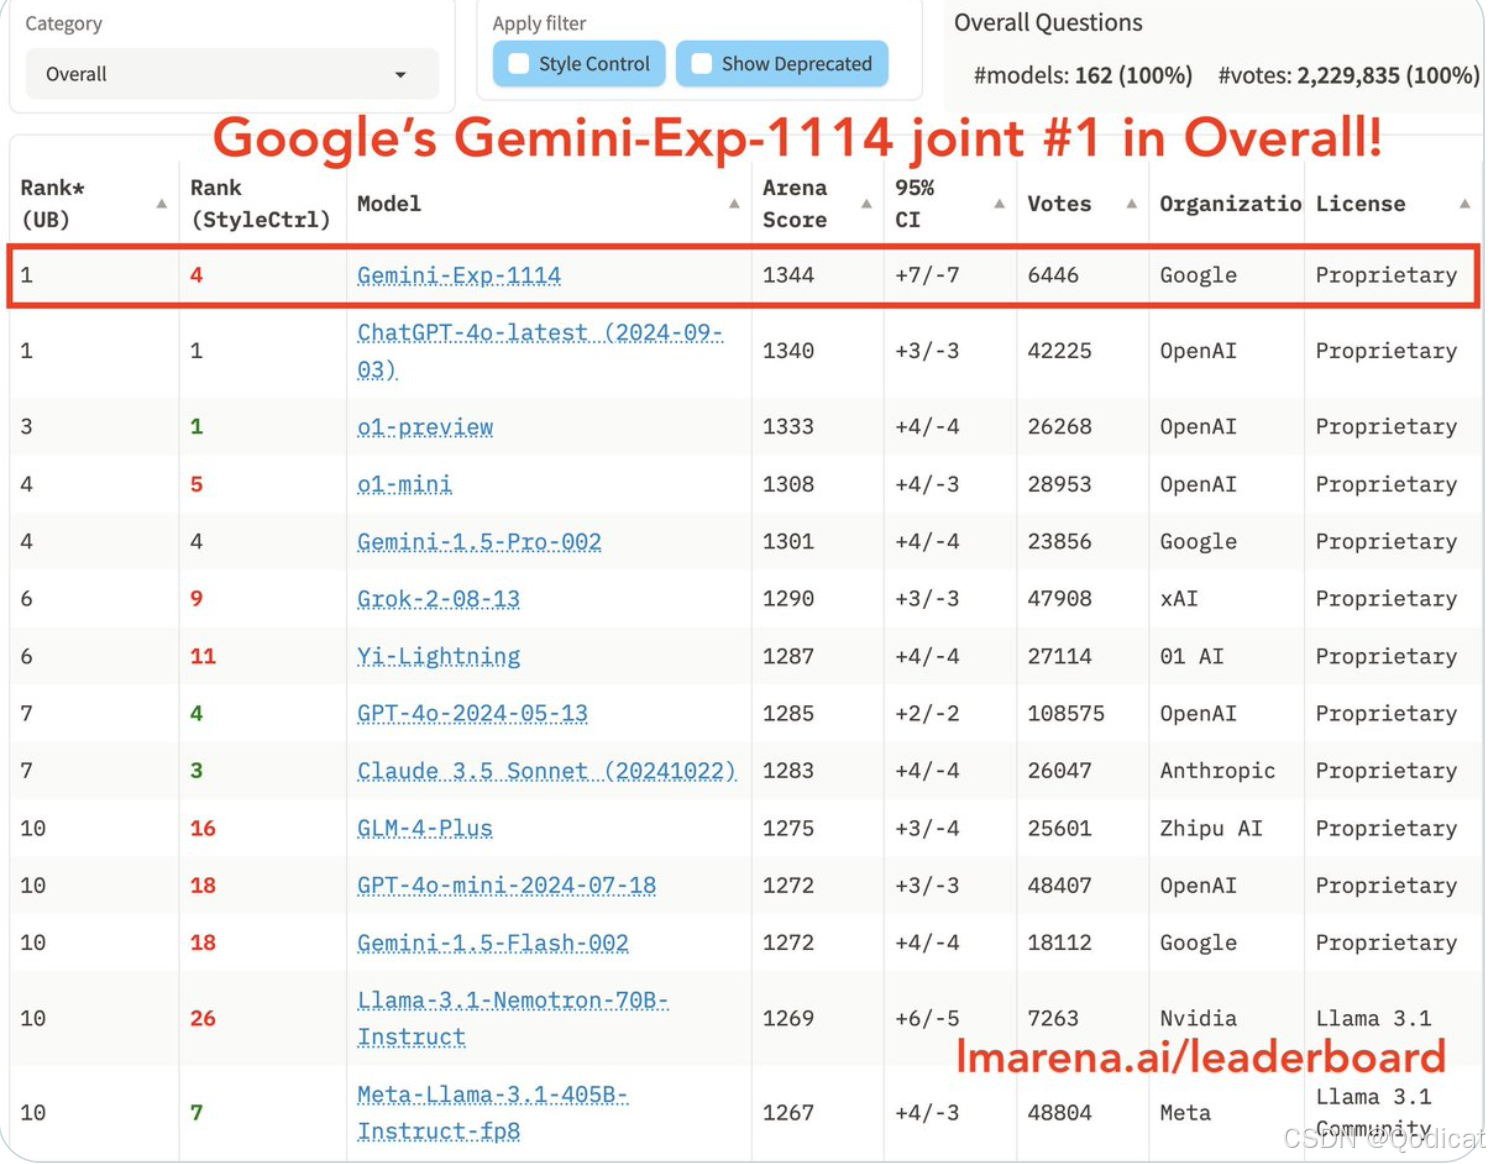
Task: Toggle the Show Deprecated checkbox
Action: click(x=702, y=64)
